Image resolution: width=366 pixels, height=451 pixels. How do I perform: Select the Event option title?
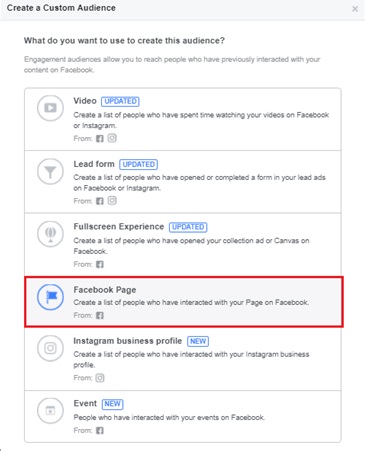85,403
